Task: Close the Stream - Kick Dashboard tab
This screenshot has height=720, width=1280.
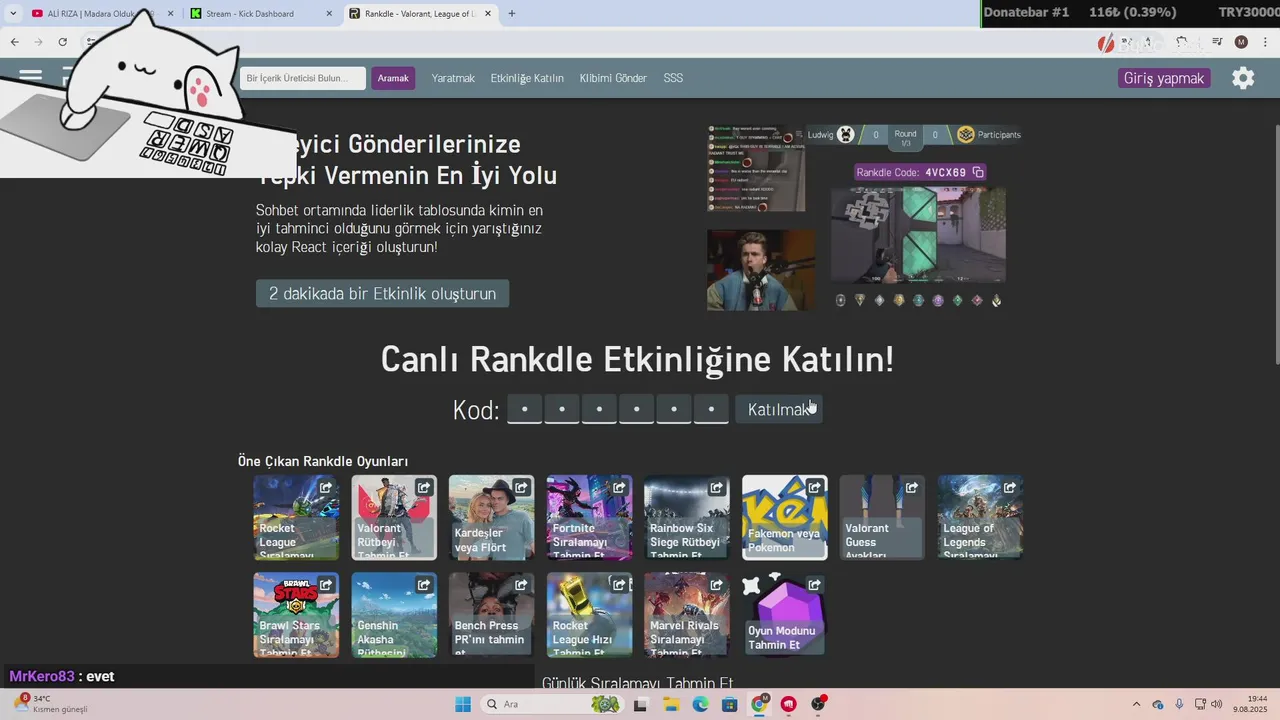Action: click(330, 14)
